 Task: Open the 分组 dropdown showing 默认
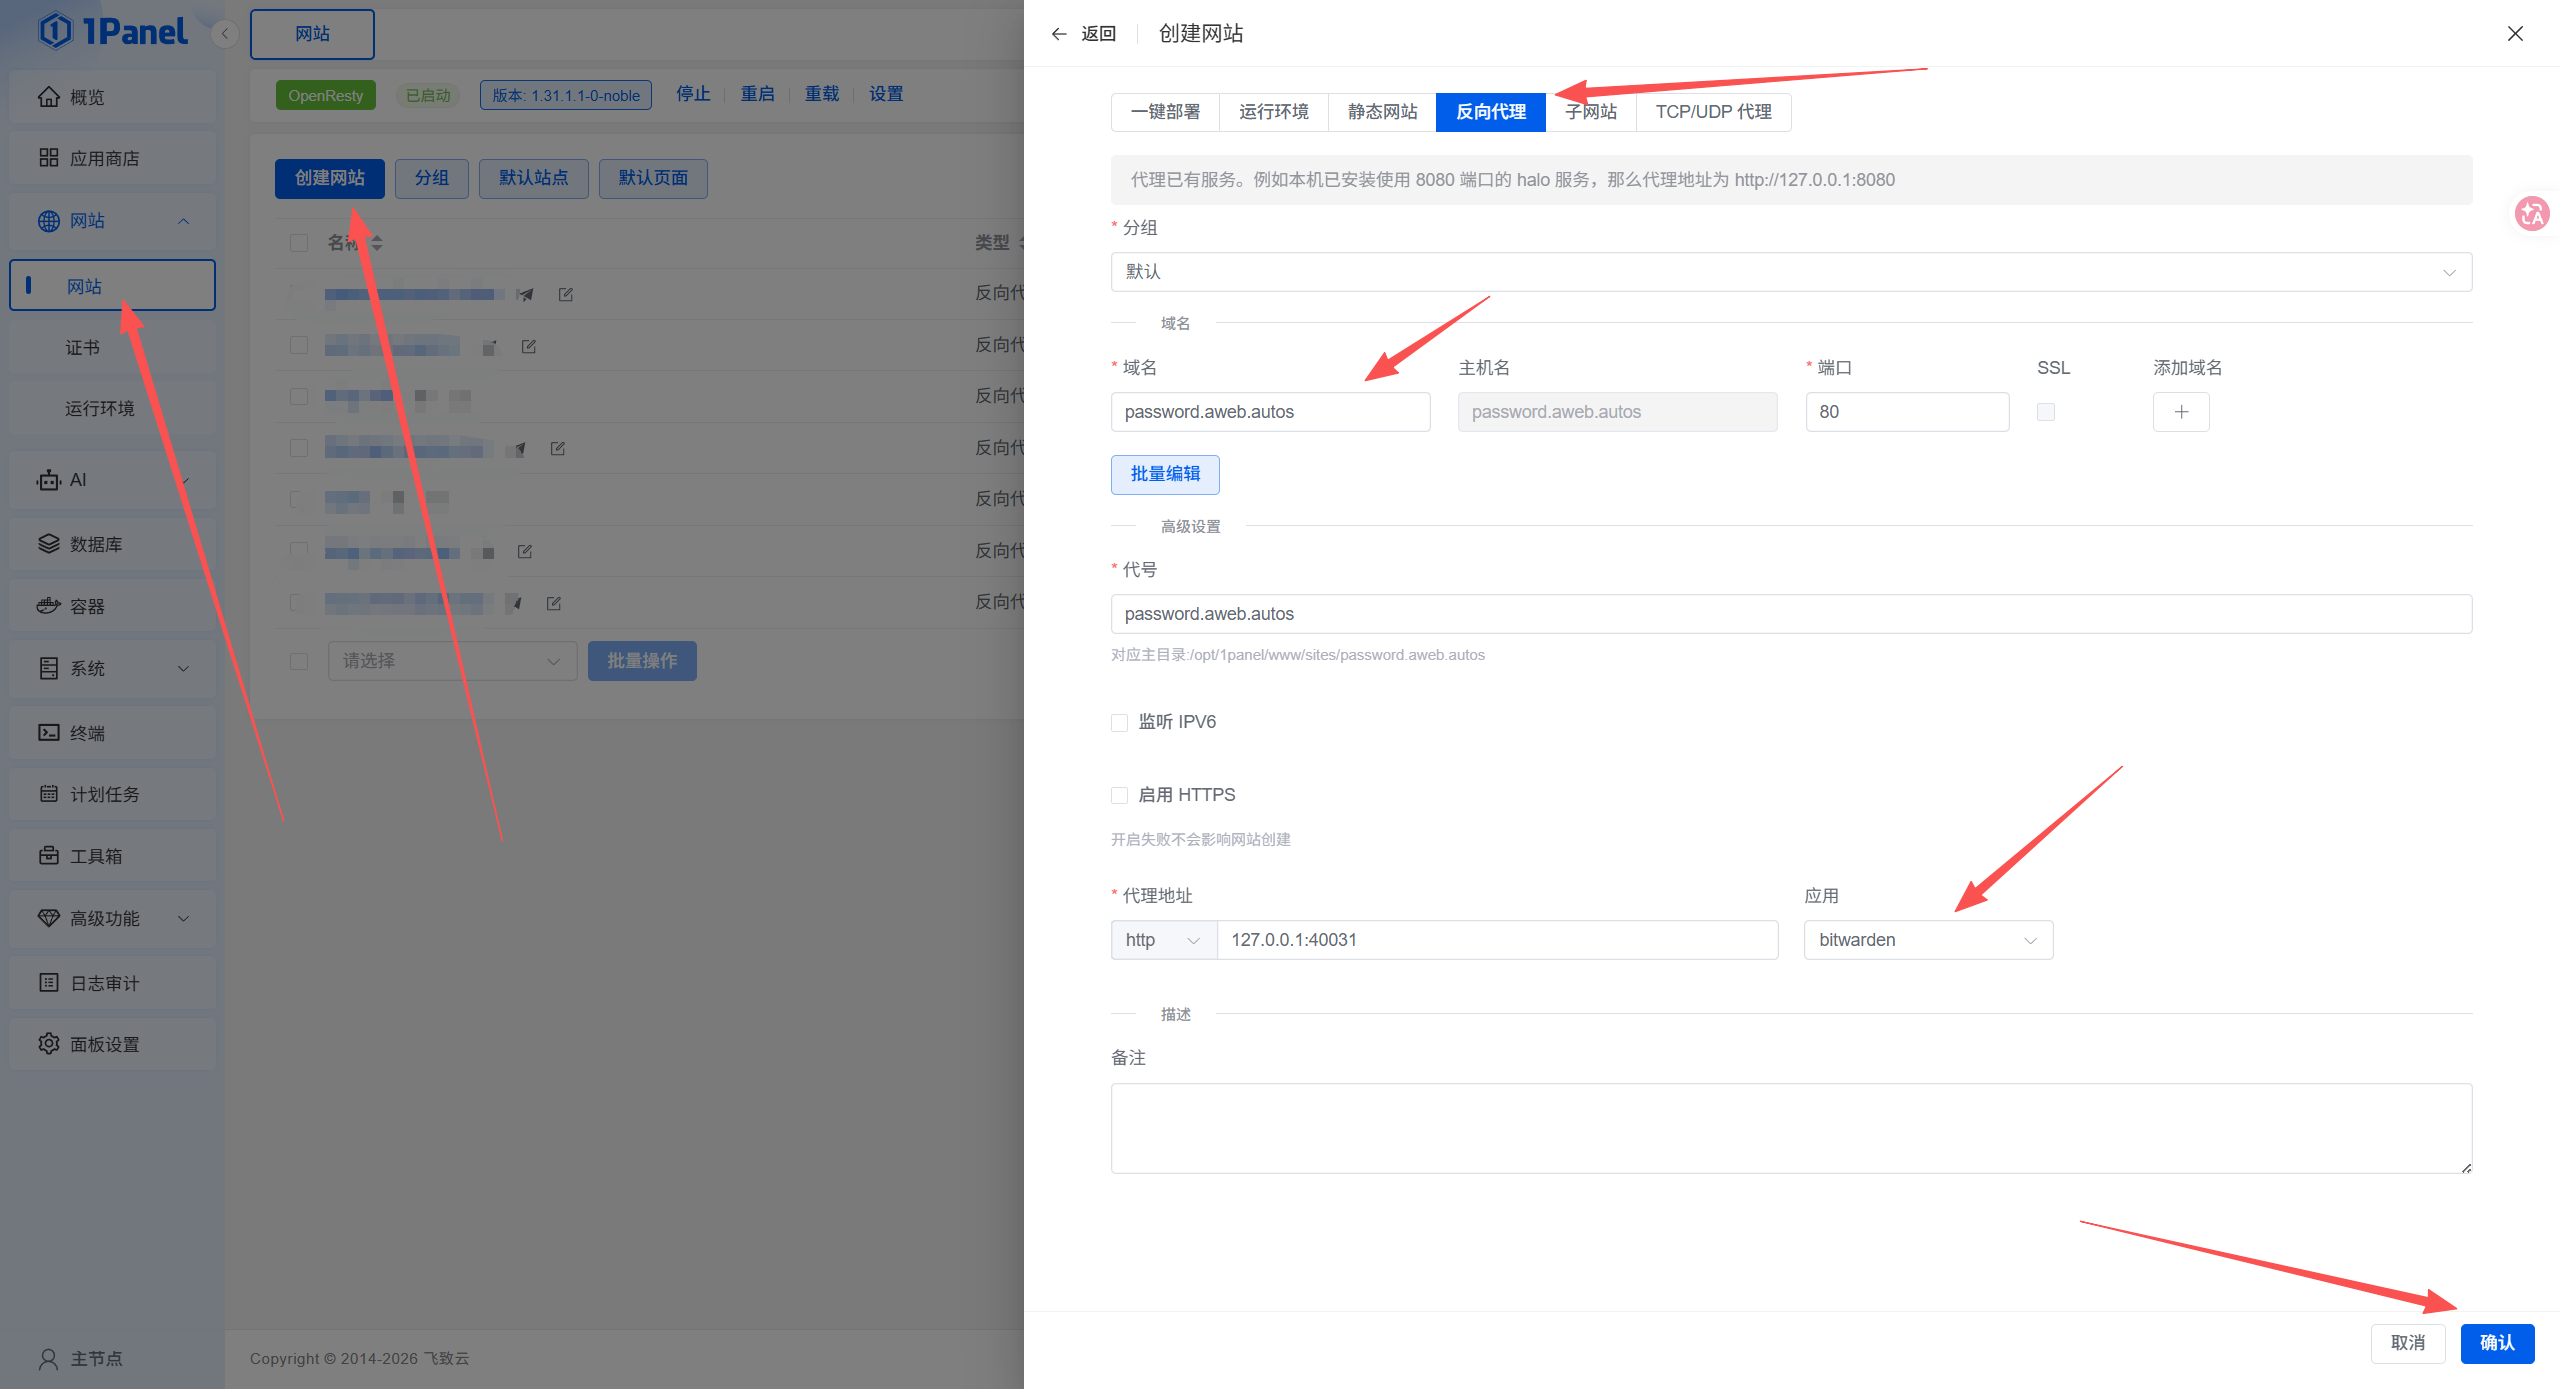coord(1791,272)
